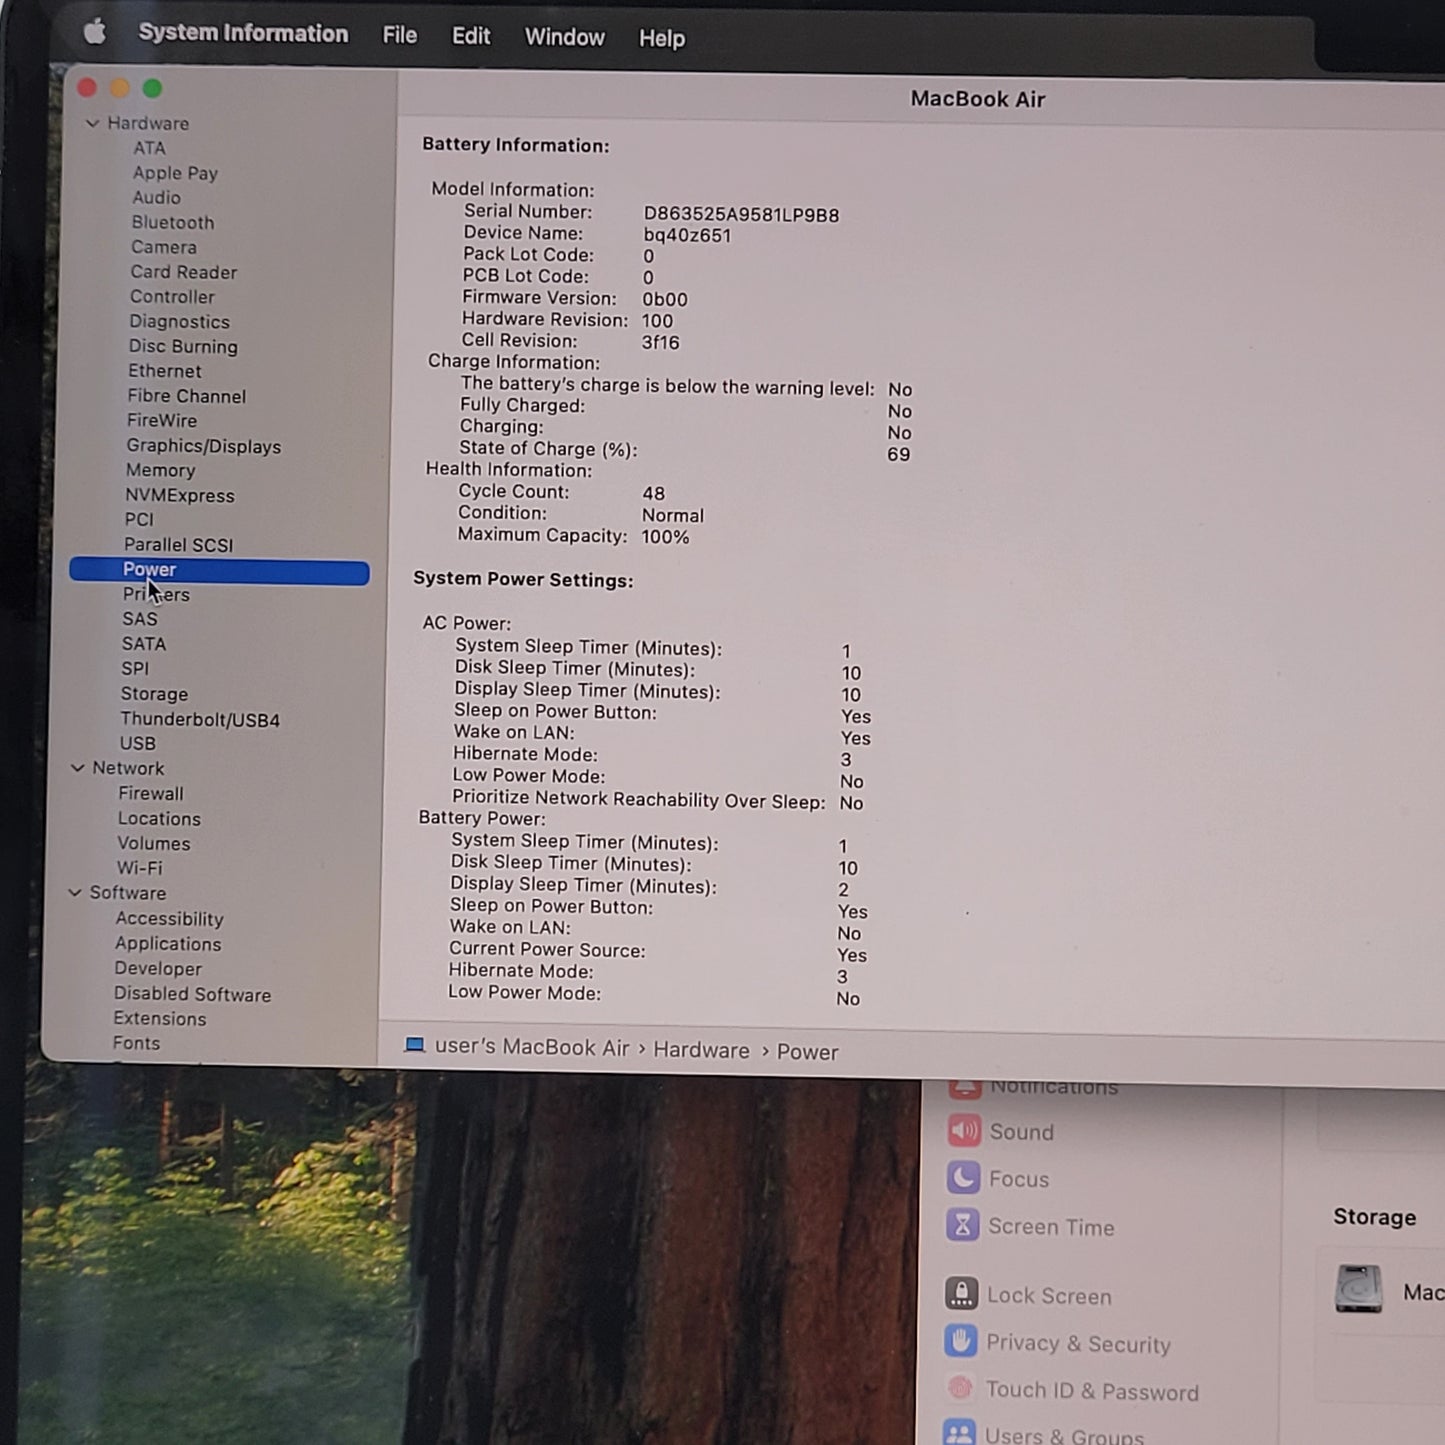Select Parallel SCSI in the sidebar
This screenshot has height=1445, width=1445.
[178, 545]
